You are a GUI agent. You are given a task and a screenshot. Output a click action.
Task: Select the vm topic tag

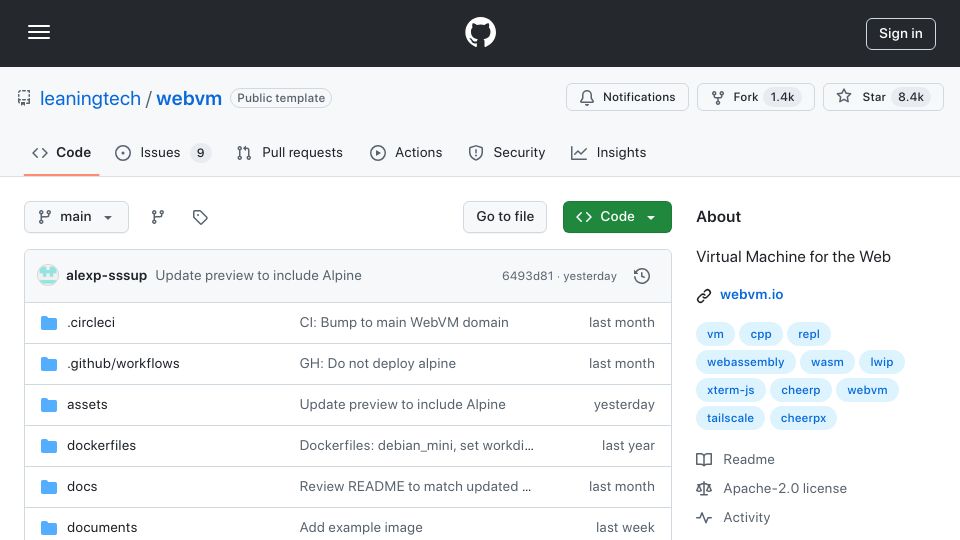point(715,334)
